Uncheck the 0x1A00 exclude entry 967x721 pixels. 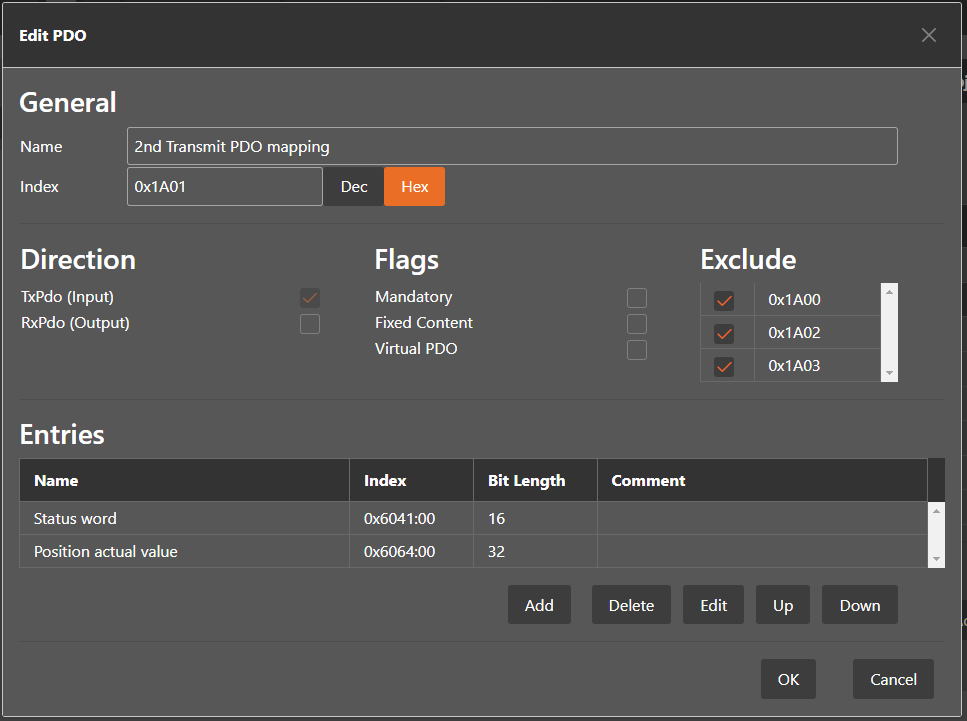point(725,300)
